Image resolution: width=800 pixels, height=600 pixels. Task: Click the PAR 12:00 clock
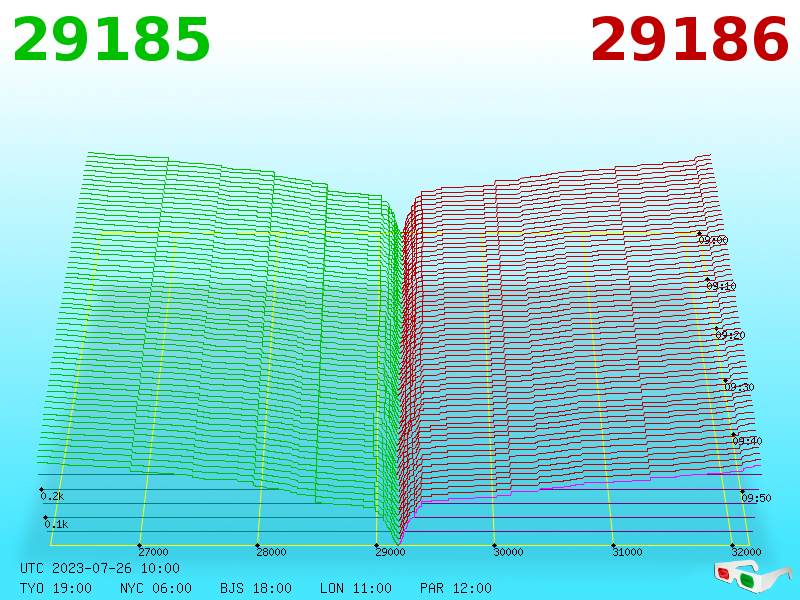456,588
